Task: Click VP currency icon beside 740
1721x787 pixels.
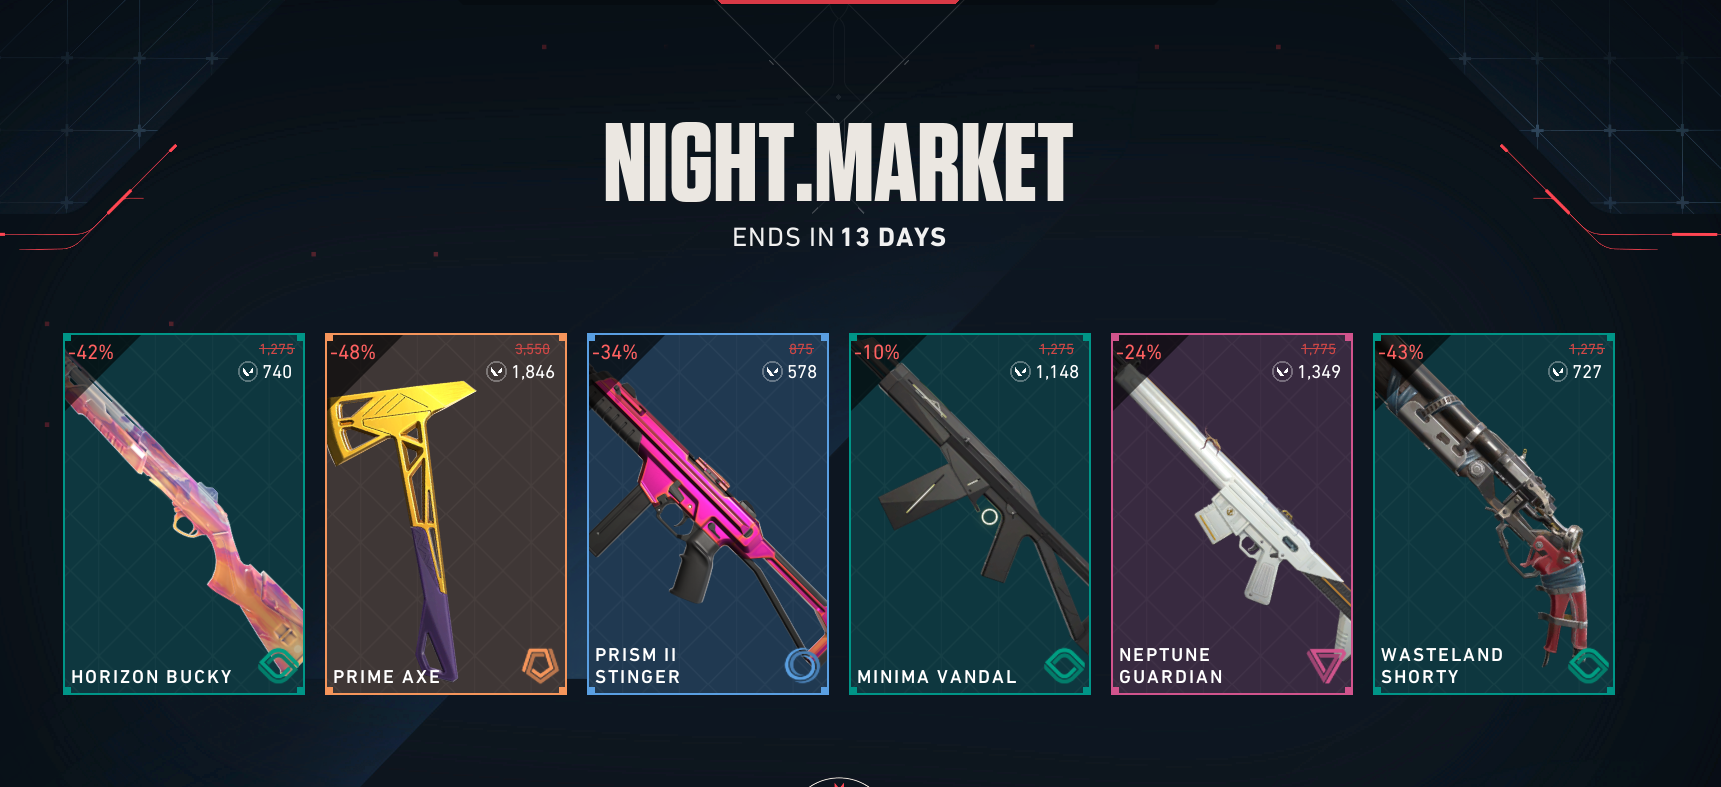Action: coord(248,372)
